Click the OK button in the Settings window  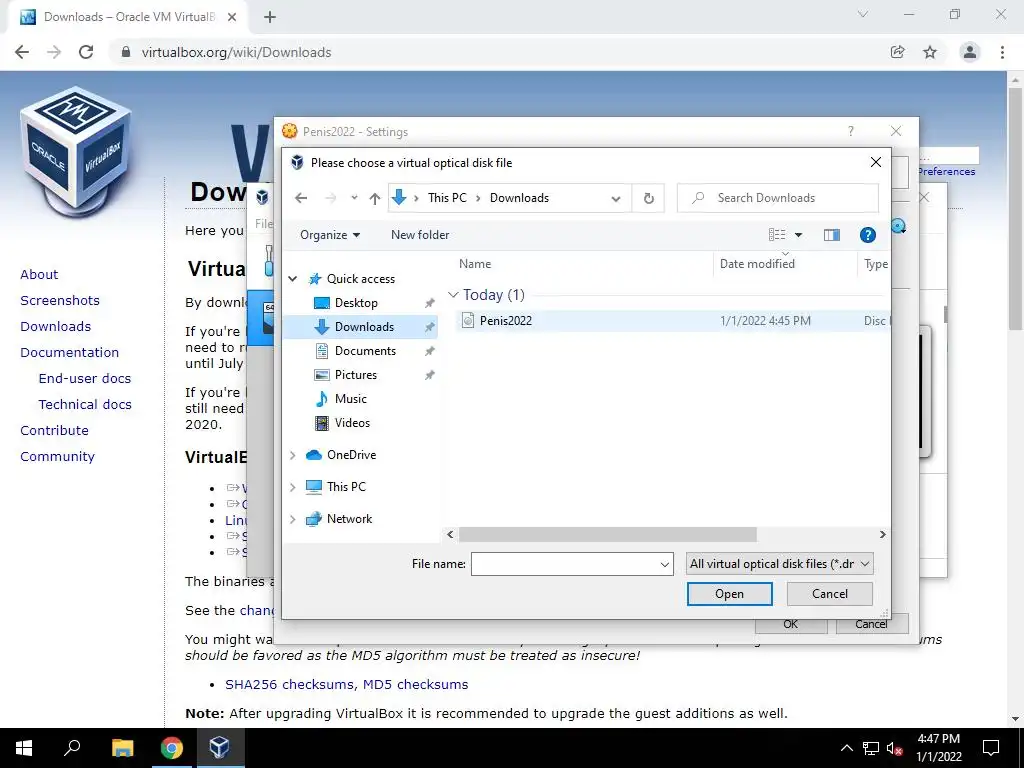tap(790, 624)
